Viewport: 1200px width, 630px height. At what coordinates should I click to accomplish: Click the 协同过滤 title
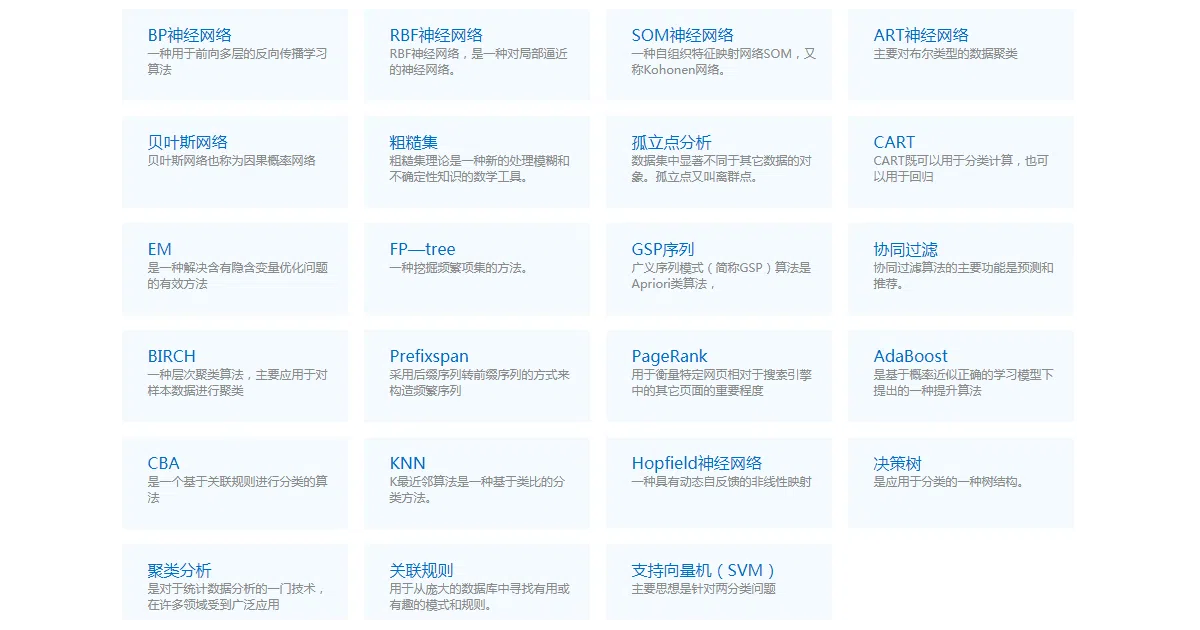906,249
